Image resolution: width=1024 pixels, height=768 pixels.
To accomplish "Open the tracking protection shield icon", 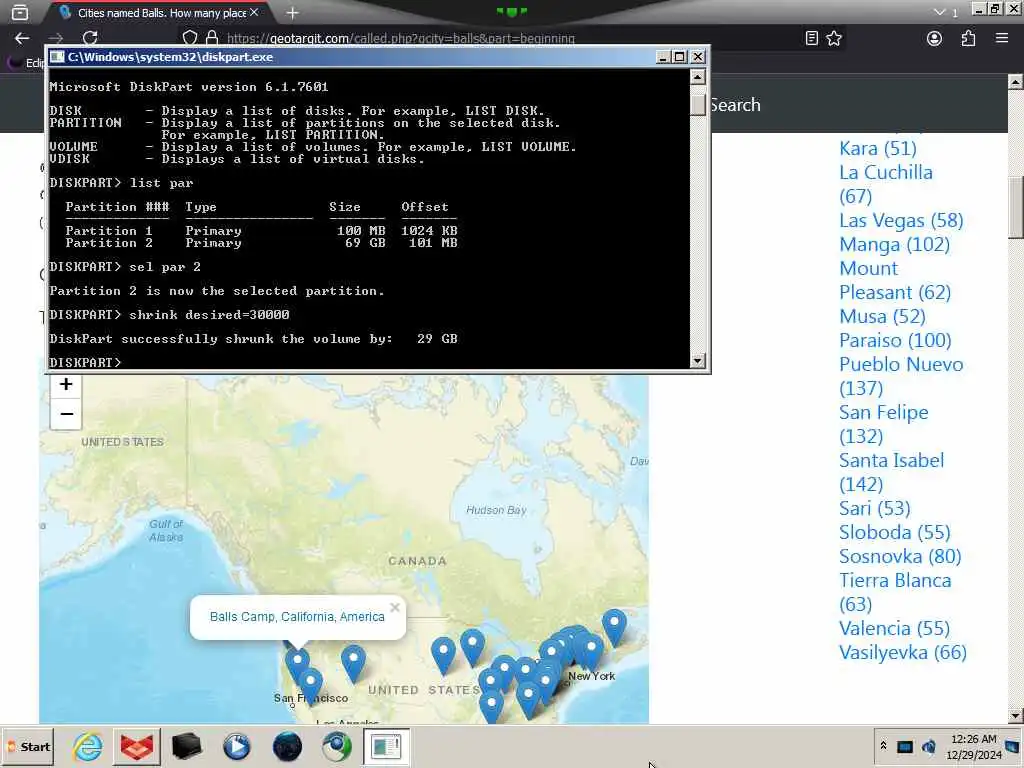I will point(189,39).
